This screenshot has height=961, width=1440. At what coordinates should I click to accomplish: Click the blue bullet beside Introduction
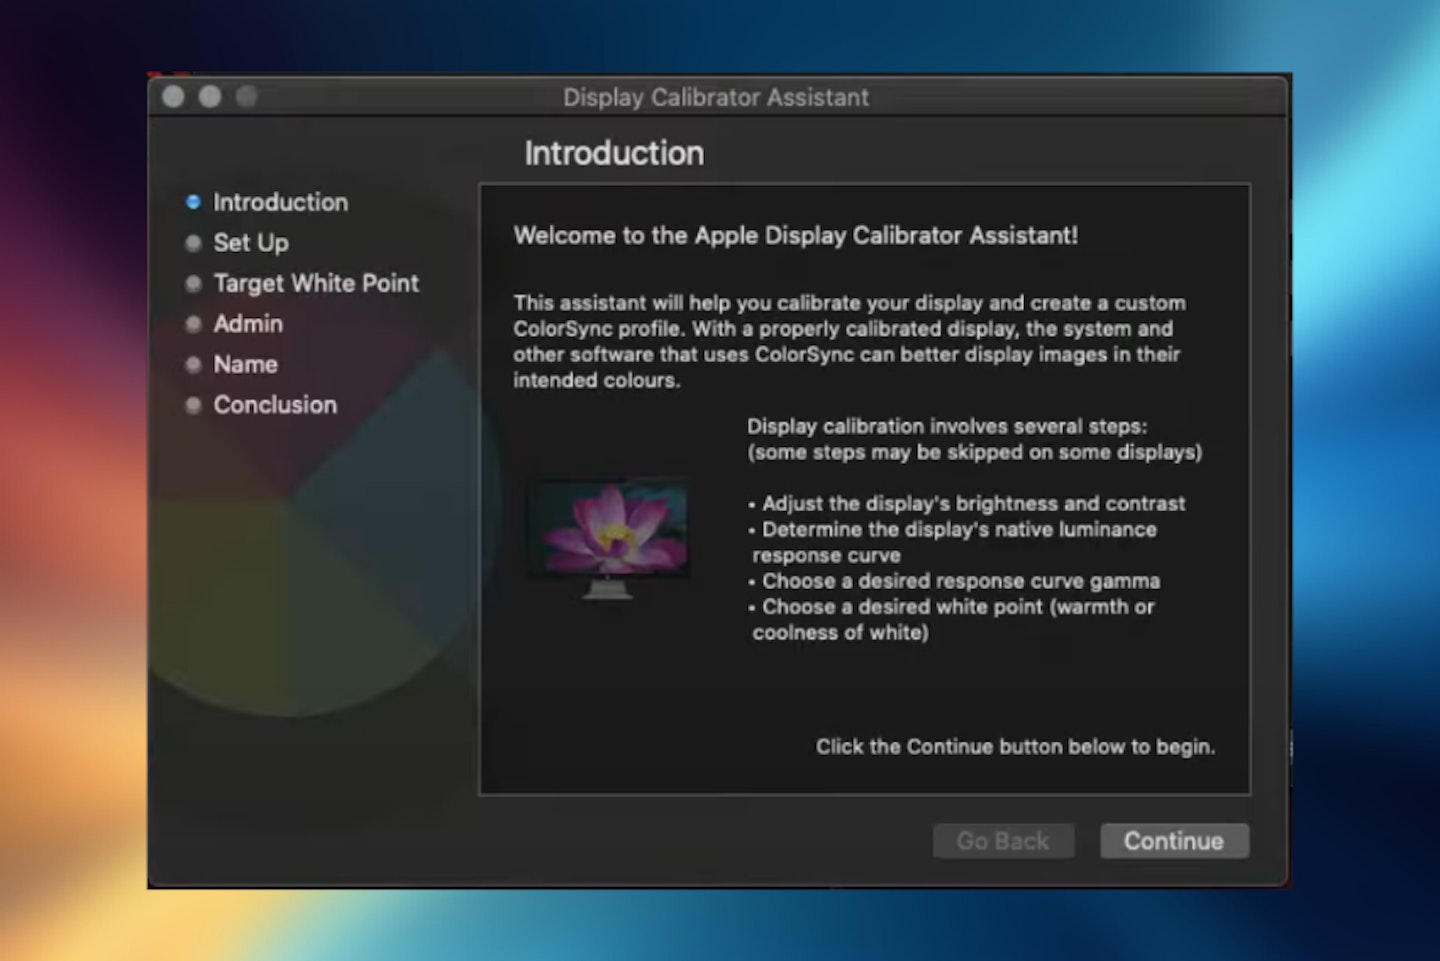[193, 202]
